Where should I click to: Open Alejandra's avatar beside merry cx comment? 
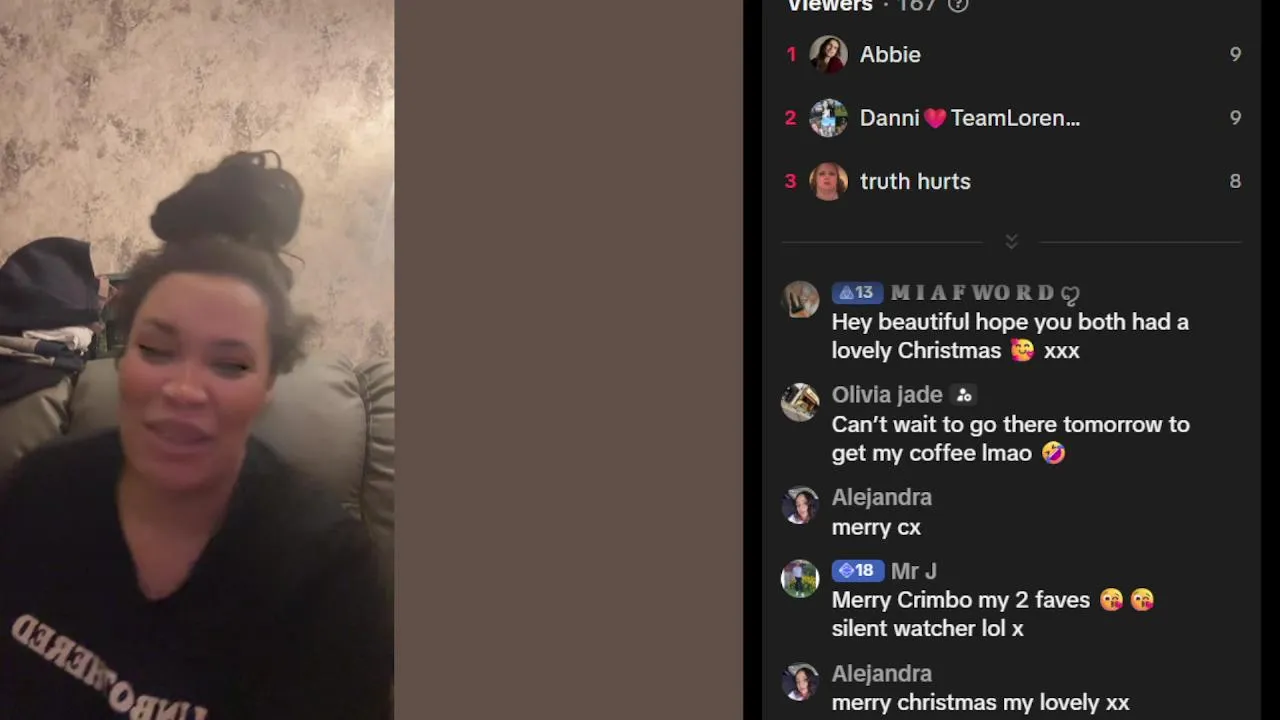coord(800,505)
